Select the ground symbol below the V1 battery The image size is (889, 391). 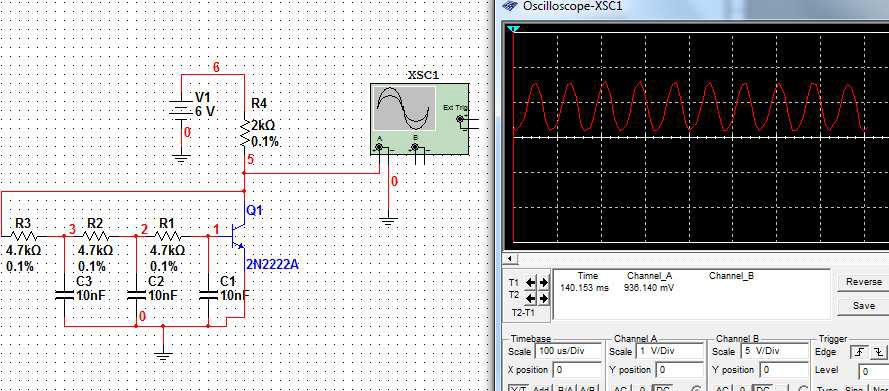coord(181,158)
